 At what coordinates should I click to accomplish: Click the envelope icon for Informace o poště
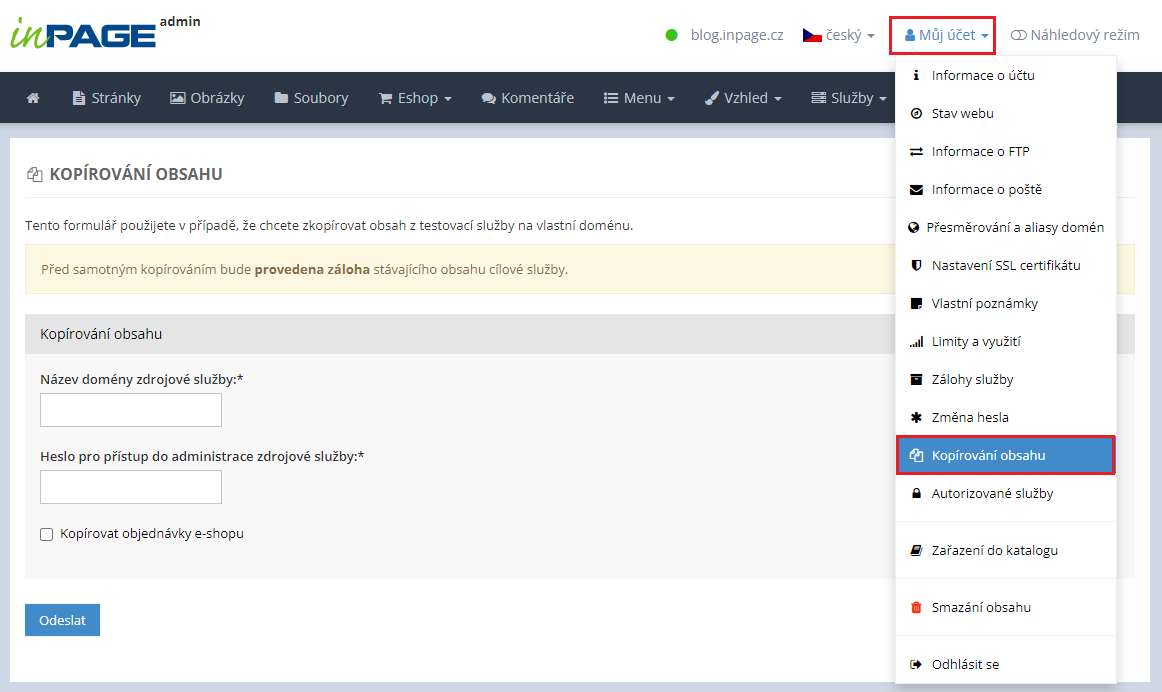(915, 190)
